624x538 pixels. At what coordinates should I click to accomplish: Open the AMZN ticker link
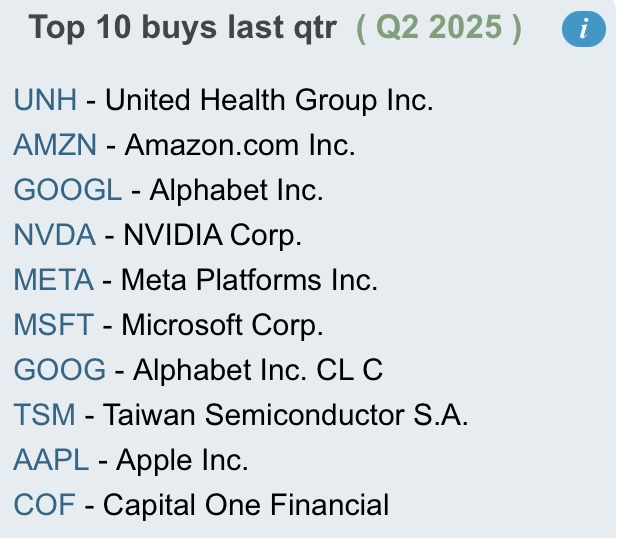point(55,145)
